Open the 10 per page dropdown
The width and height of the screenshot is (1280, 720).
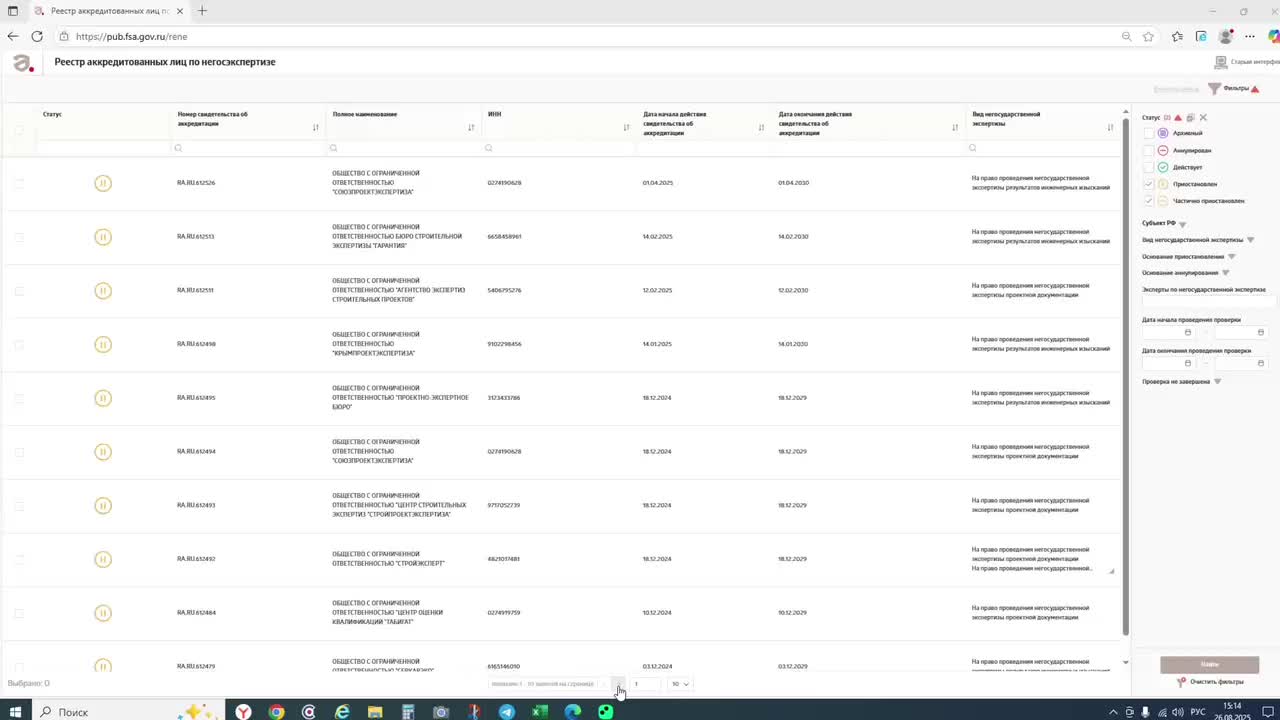point(680,684)
